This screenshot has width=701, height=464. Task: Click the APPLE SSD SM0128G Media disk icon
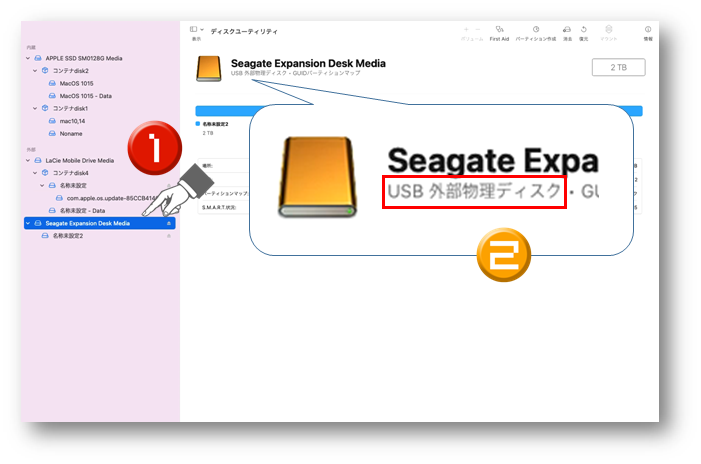pyautogui.click(x=38, y=58)
